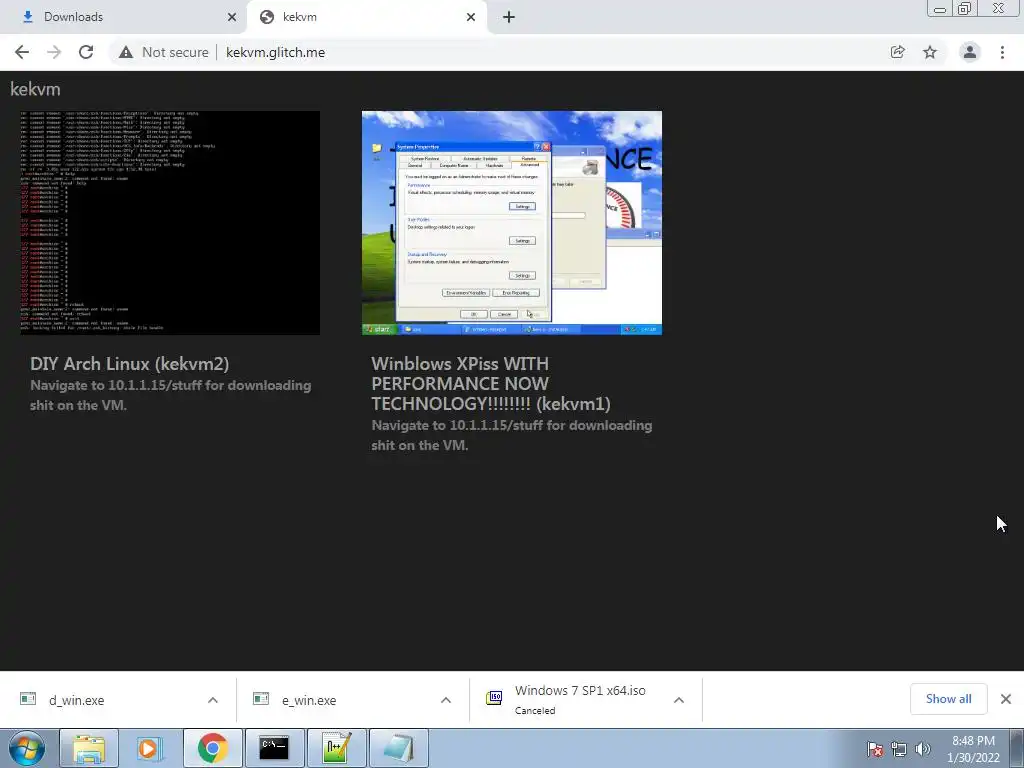
Task: Switch to the Downloads tab
Action: point(124,17)
